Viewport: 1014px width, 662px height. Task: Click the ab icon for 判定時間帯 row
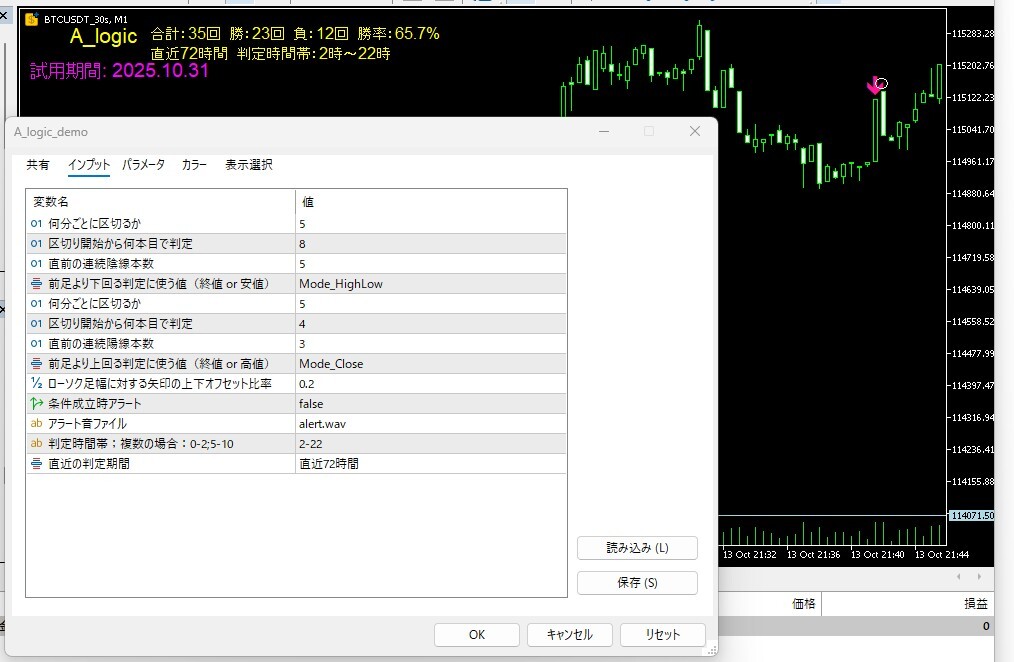coord(36,444)
